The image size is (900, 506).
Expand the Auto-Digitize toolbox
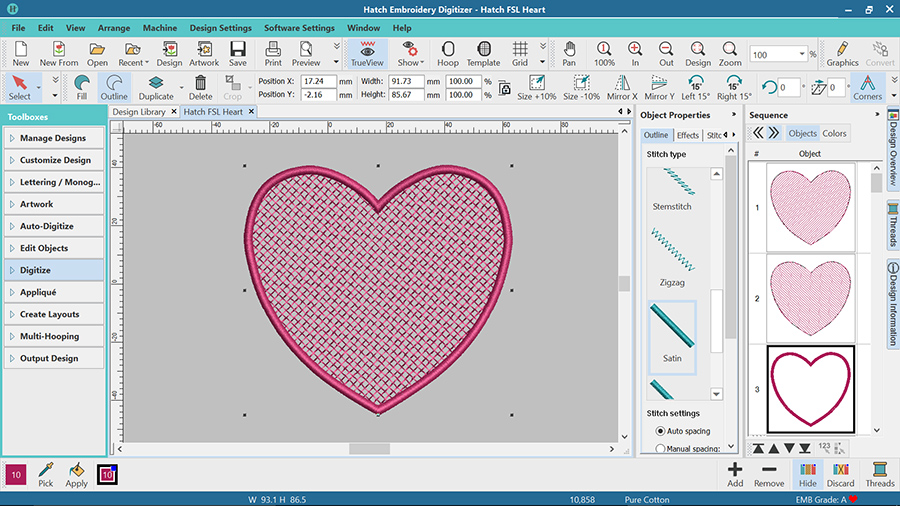point(54,226)
